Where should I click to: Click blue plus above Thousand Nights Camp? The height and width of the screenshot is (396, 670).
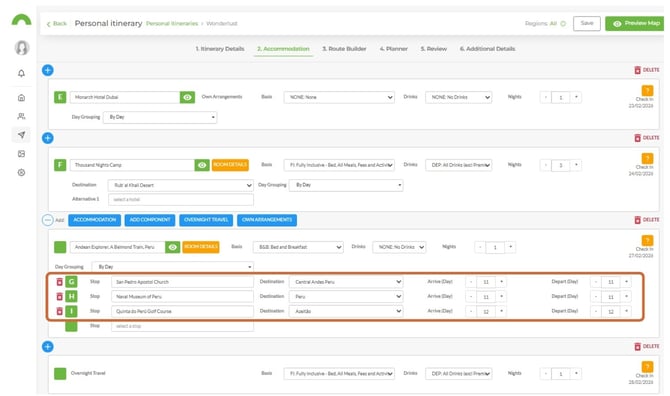pos(48,138)
